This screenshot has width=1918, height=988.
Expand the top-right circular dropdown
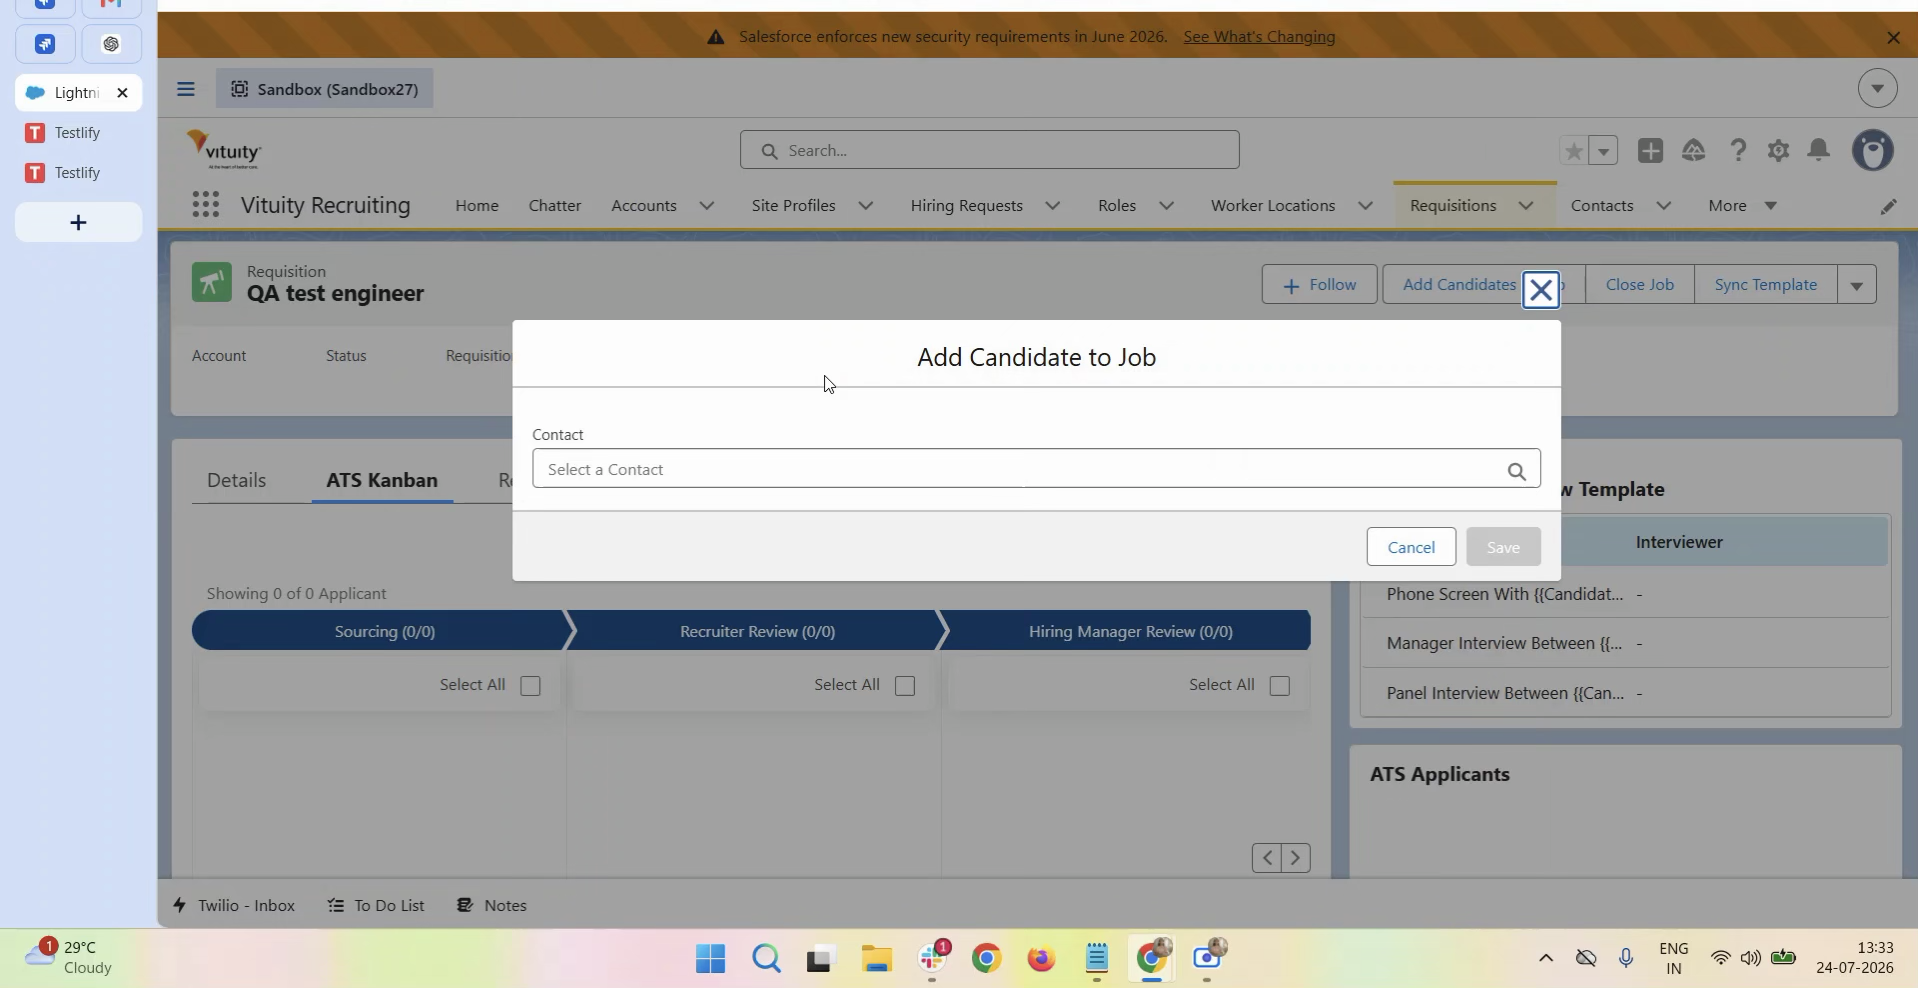pos(1877,89)
